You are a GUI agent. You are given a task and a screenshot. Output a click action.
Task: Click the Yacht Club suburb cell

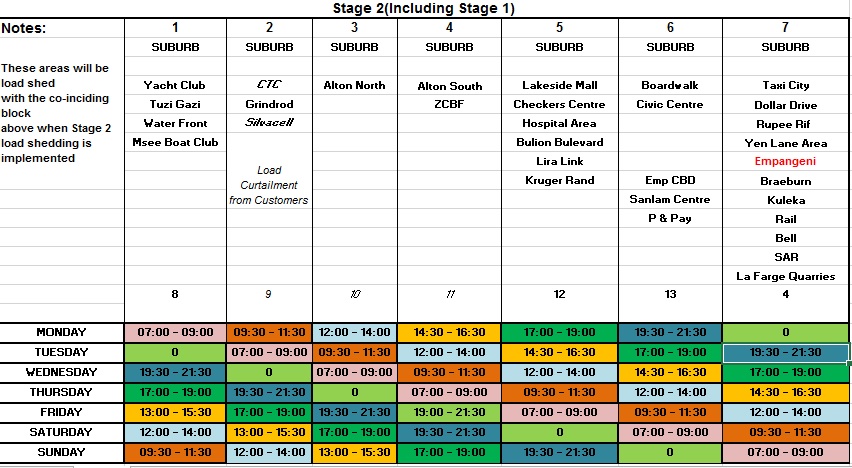click(x=174, y=86)
